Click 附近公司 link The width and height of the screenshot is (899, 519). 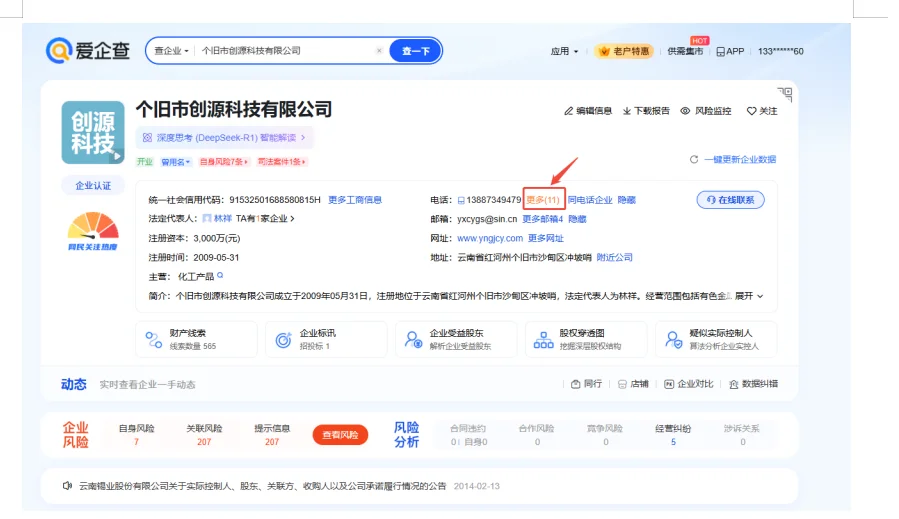pos(615,257)
